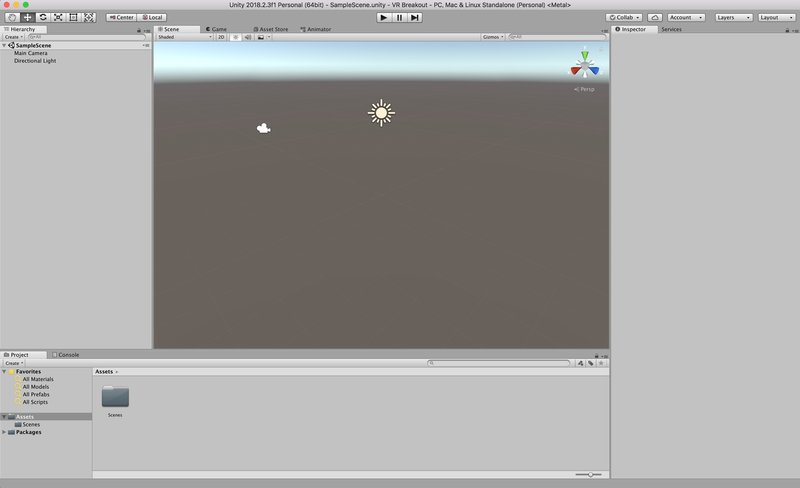The width and height of the screenshot is (800, 488).
Task: Switch to the Game tab
Action: 216,29
